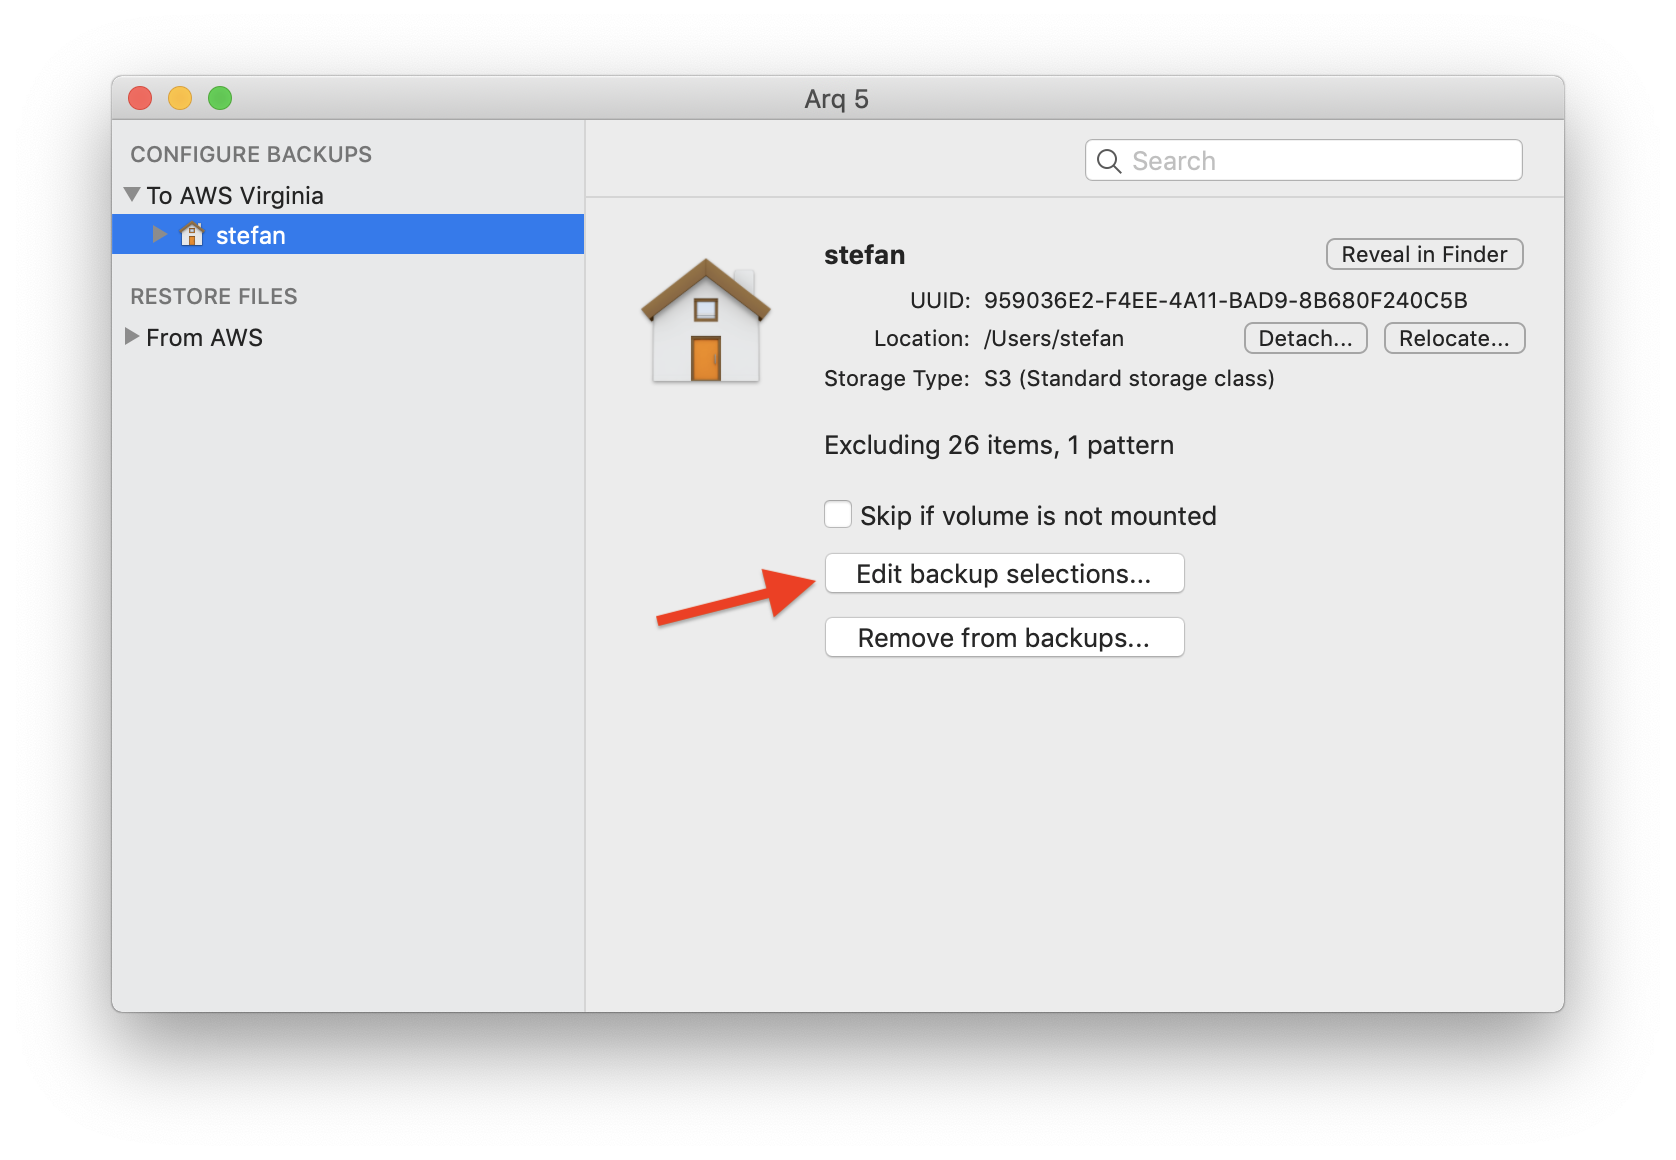Viewport: 1676px width, 1160px height.
Task: Zoom the window with the green button
Action: tap(220, 98)
